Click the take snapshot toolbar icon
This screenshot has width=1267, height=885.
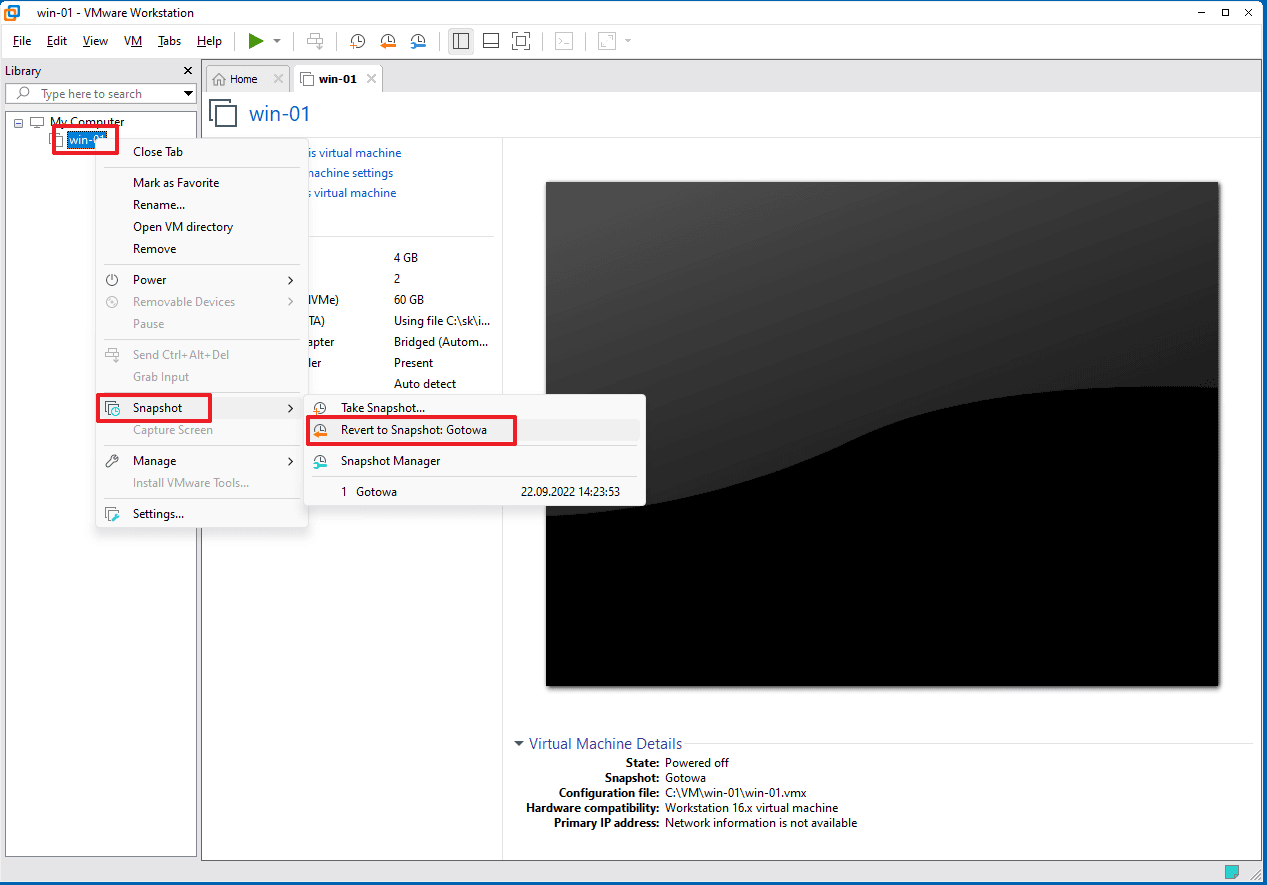pos(358,41)
